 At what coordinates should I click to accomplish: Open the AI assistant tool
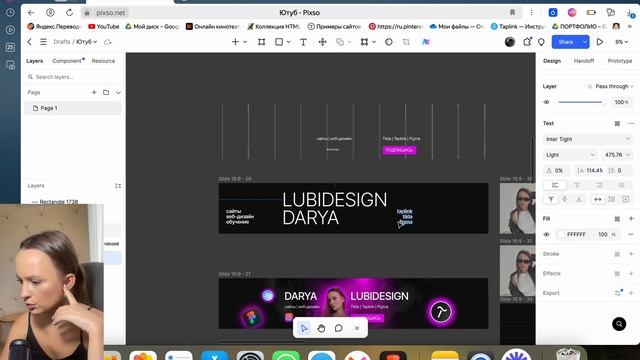pos(425,42)
